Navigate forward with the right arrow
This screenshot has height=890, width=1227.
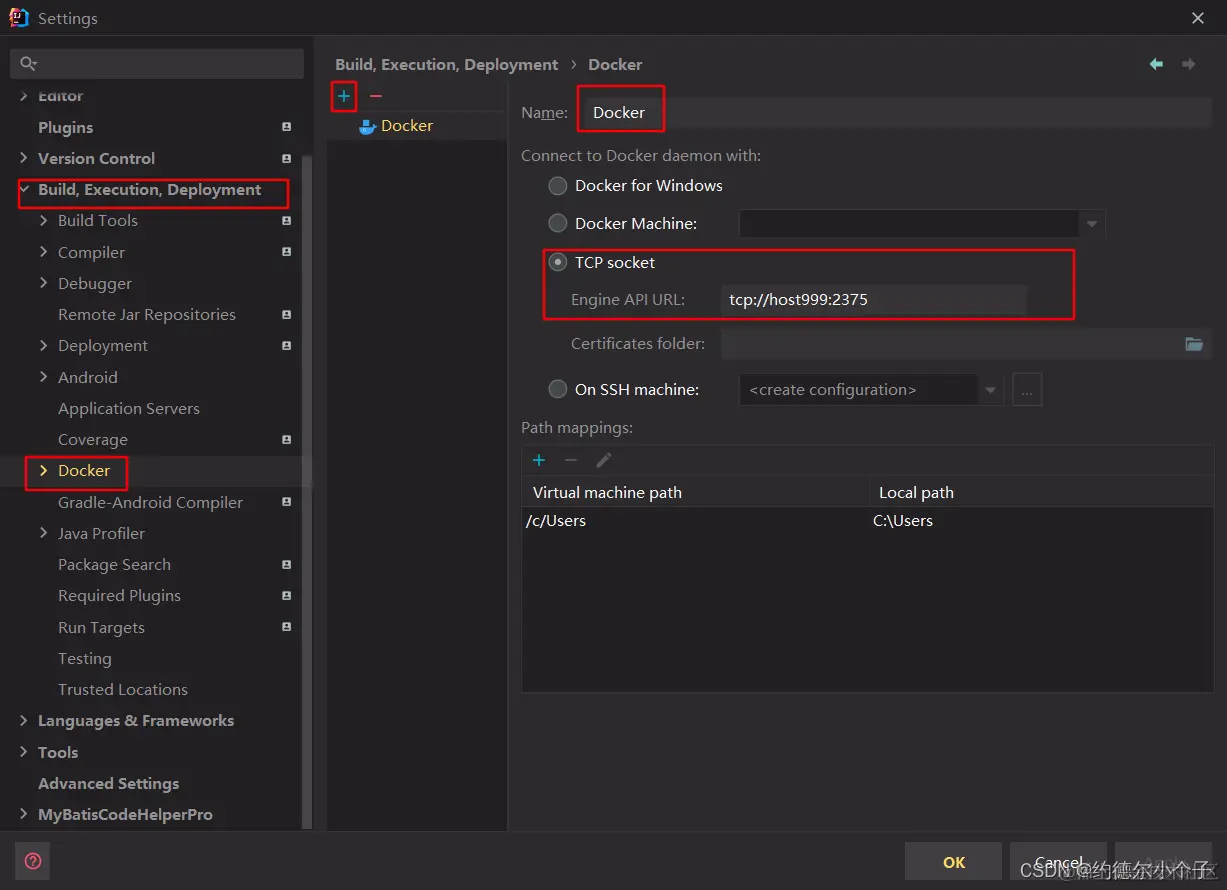point(1189,64)
